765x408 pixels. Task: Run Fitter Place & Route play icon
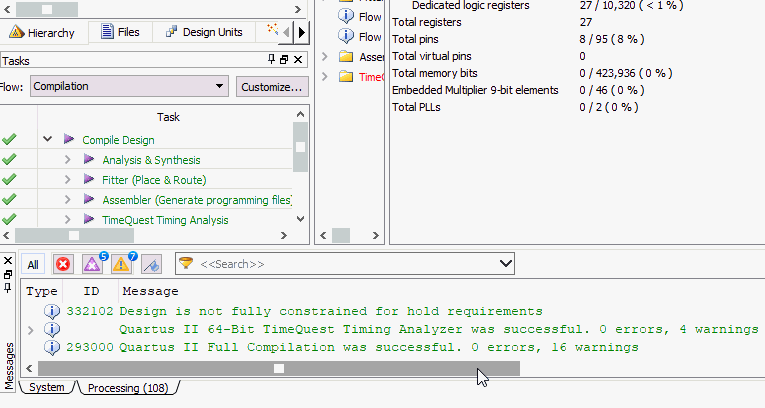88,180
